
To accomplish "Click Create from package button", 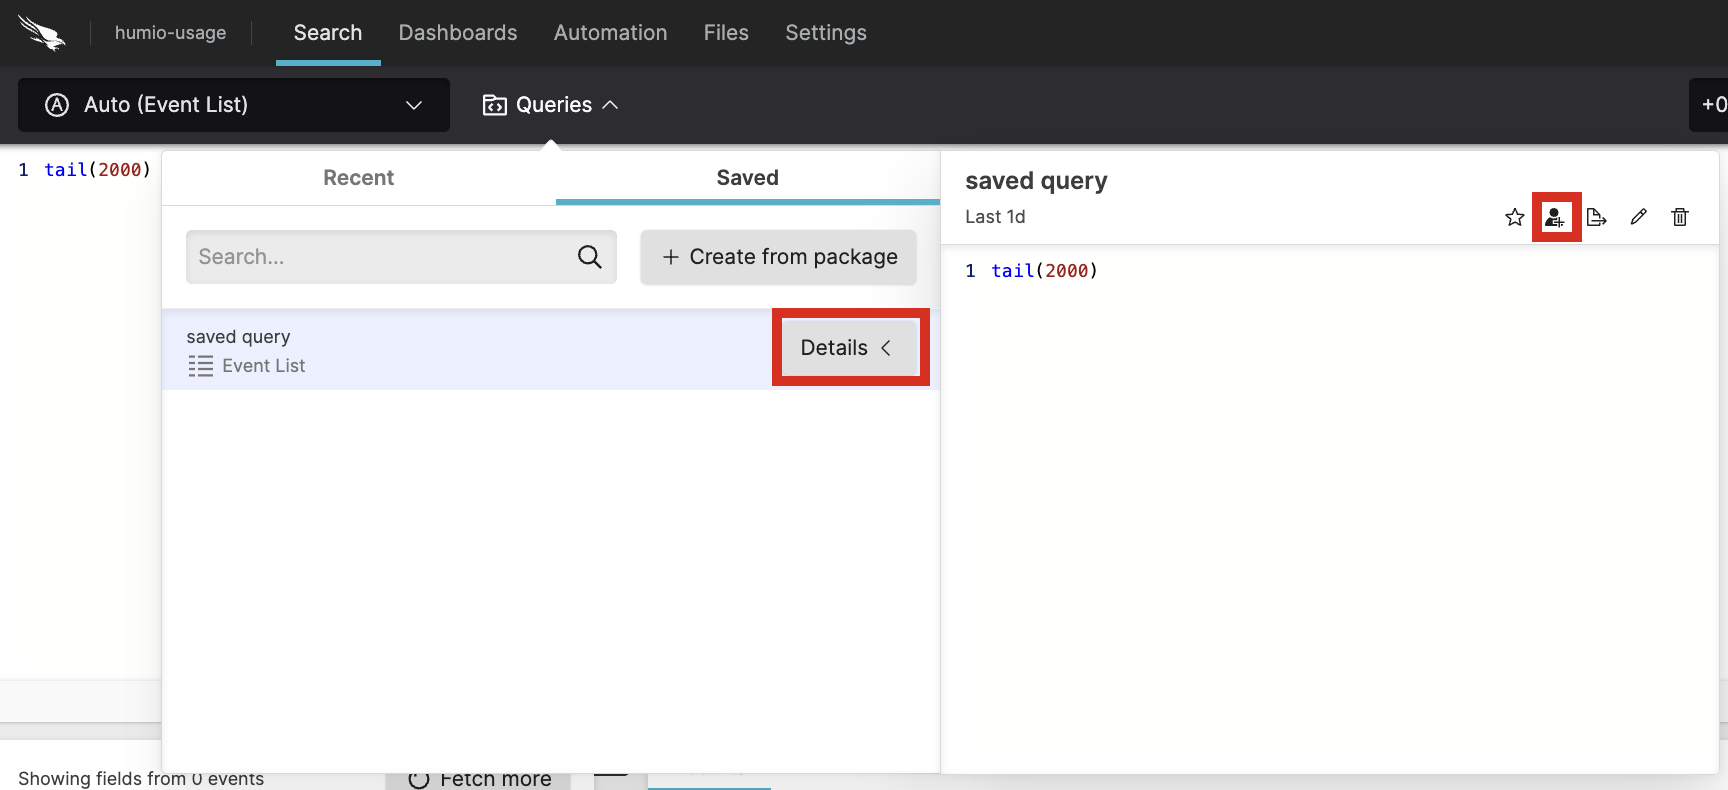I will (x=778, y=257).
